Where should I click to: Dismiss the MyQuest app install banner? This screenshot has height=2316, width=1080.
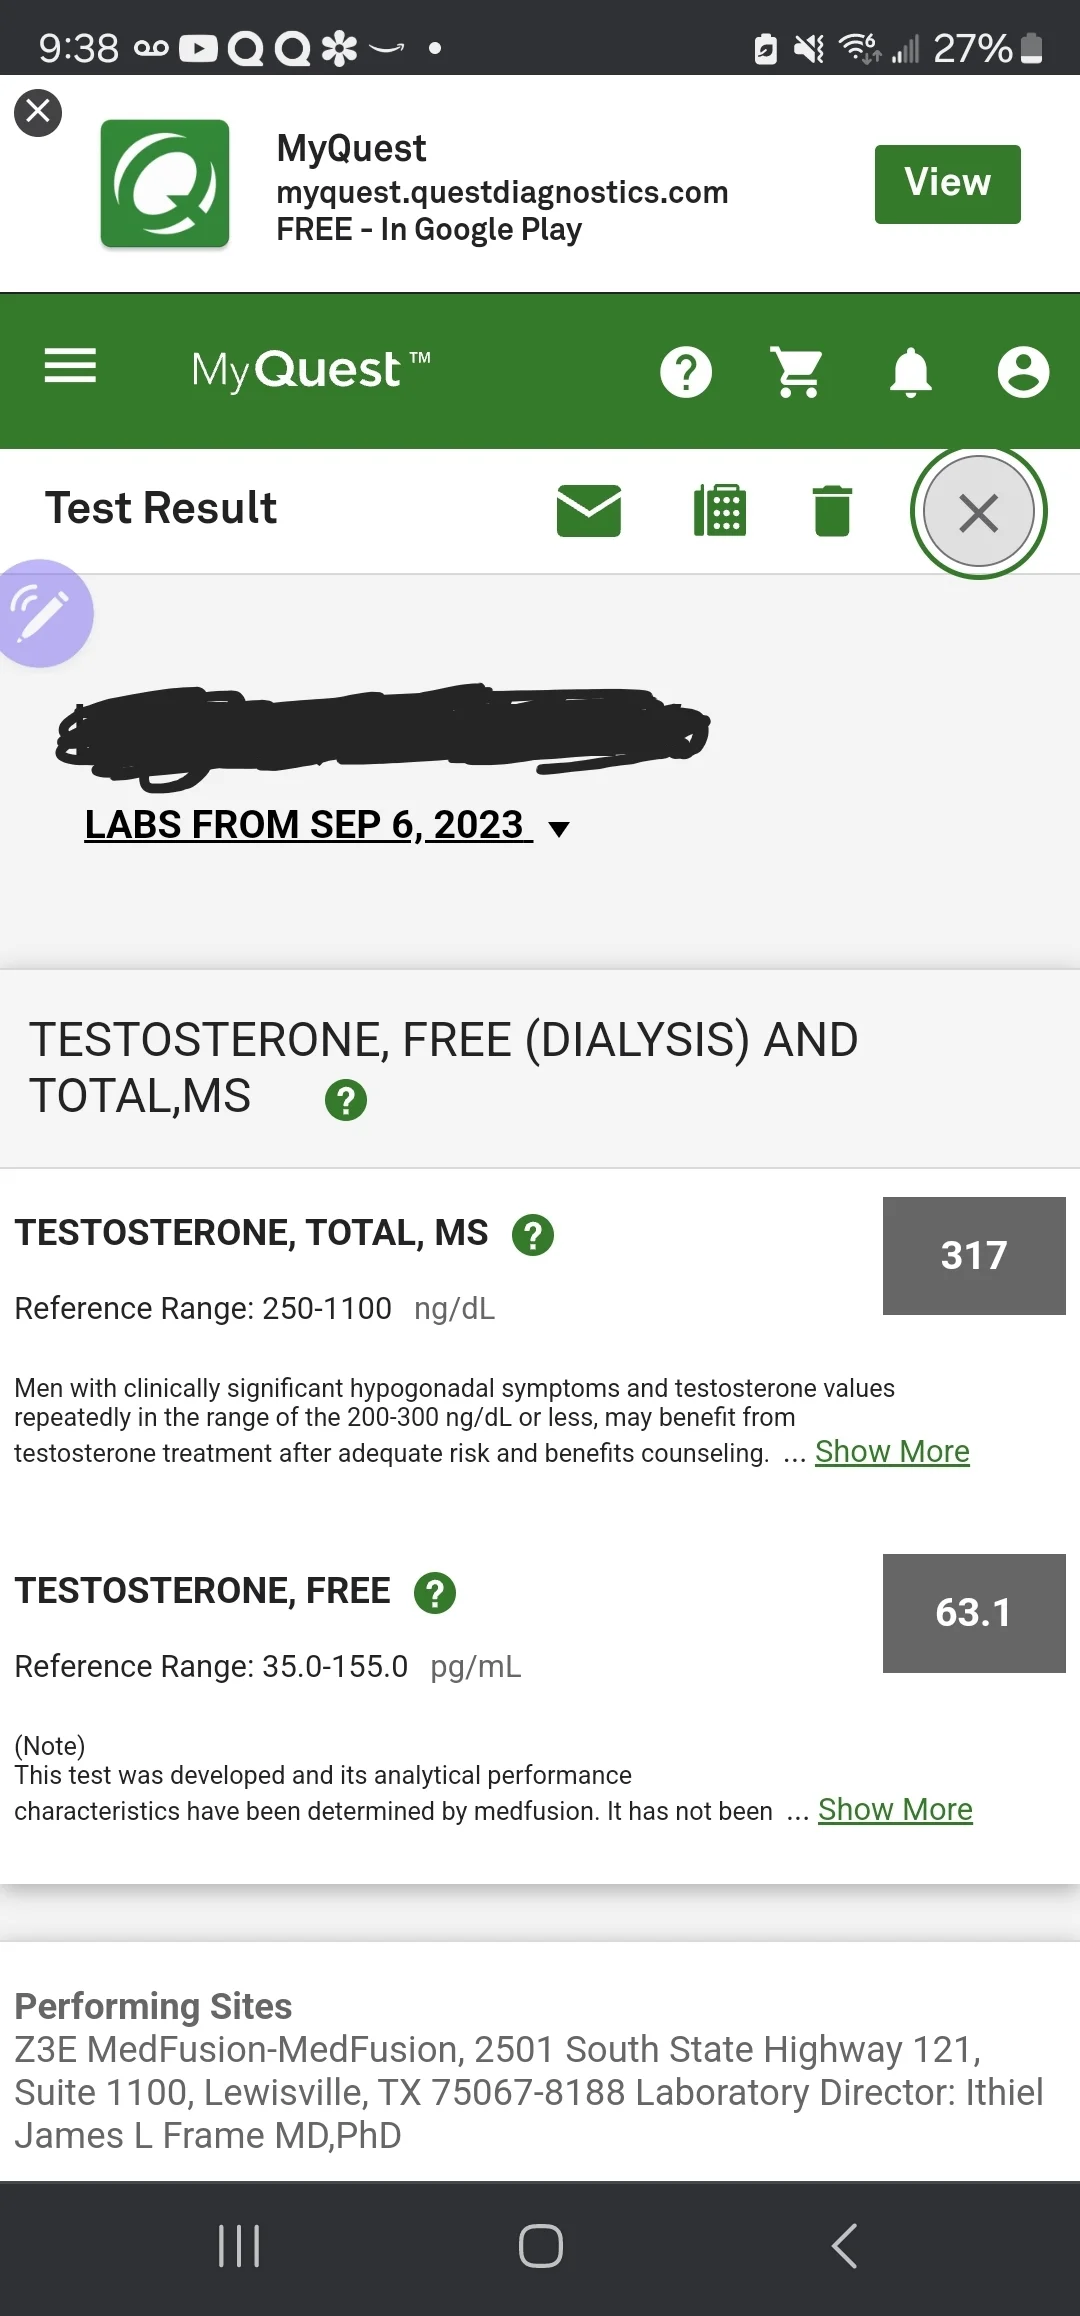tap(38, 112)
